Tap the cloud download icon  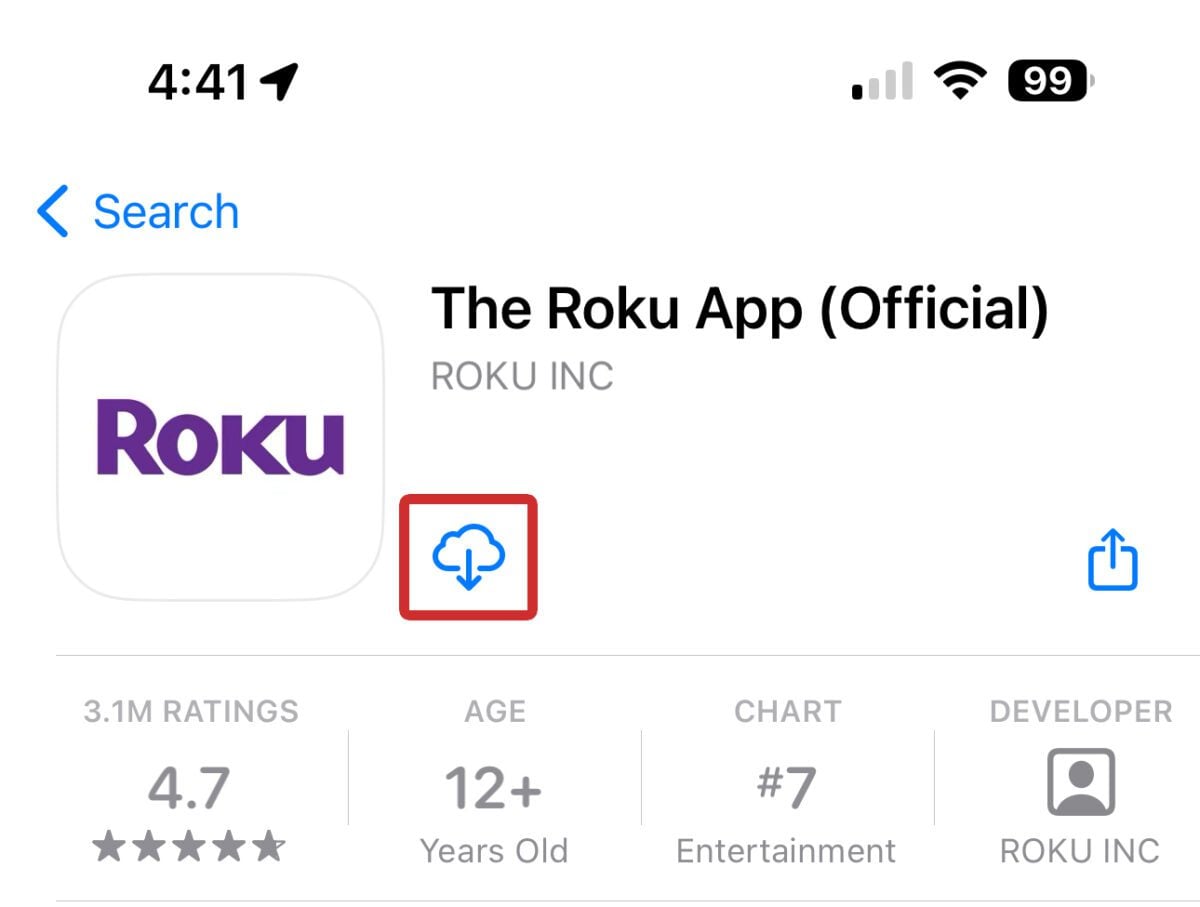(x=468, y=557)
